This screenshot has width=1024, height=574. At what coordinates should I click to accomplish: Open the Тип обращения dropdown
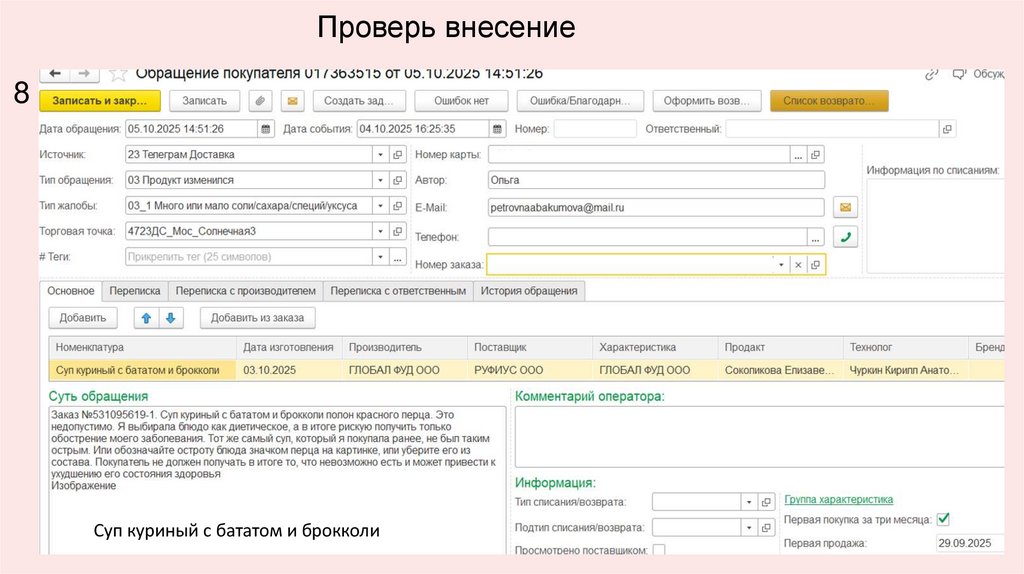coord(379,180)
